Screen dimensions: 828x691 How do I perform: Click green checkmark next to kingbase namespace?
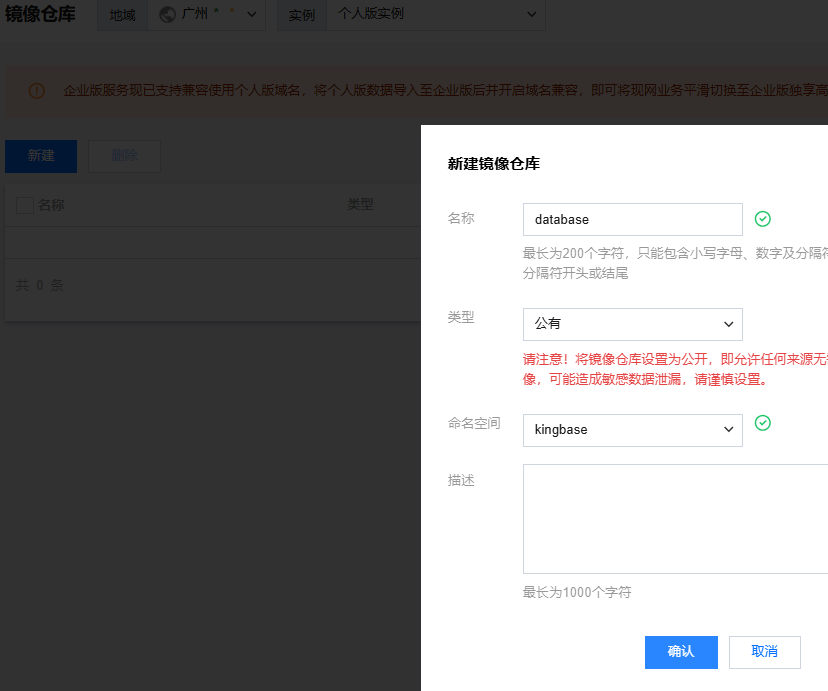coord(763,423)
